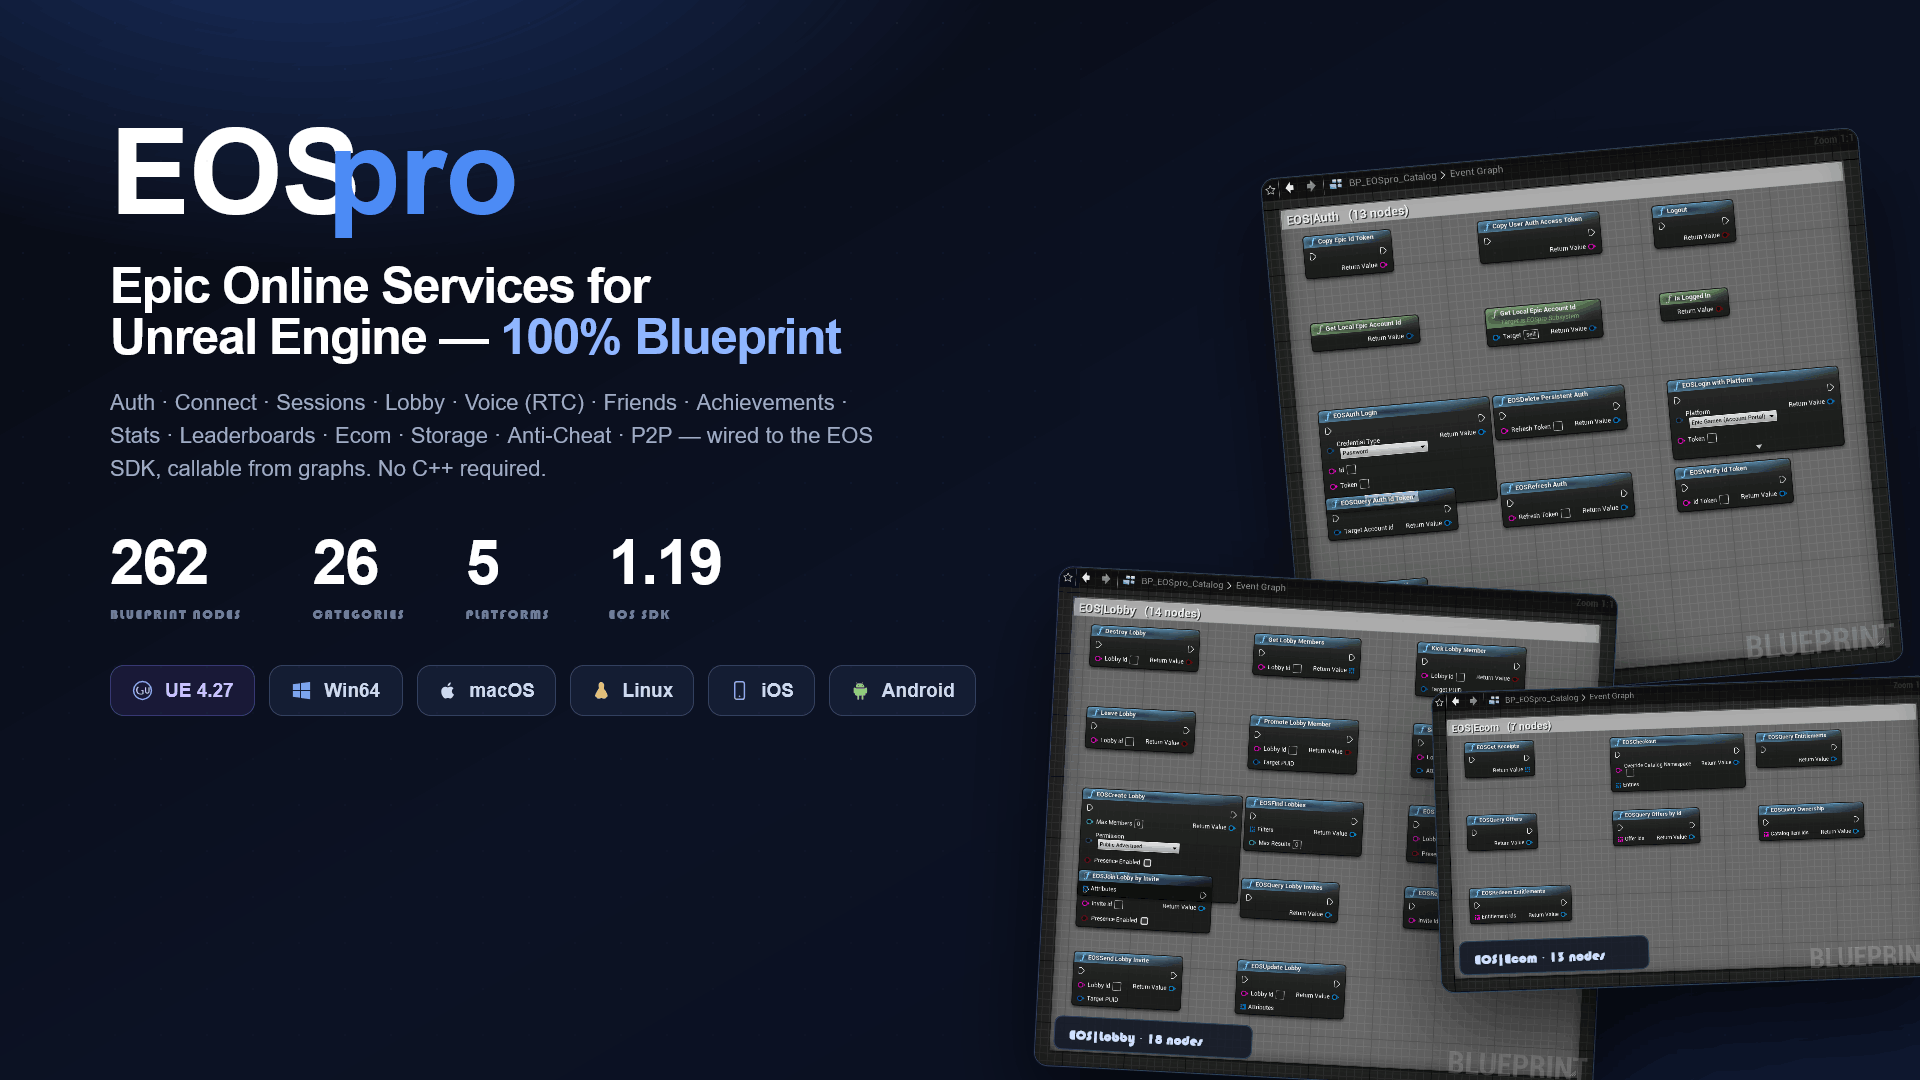This screenshot has height=1080, width=1920.
Task: Open the Platform dropdown on EOSLogin with Platform
Action: [1732, 419]
